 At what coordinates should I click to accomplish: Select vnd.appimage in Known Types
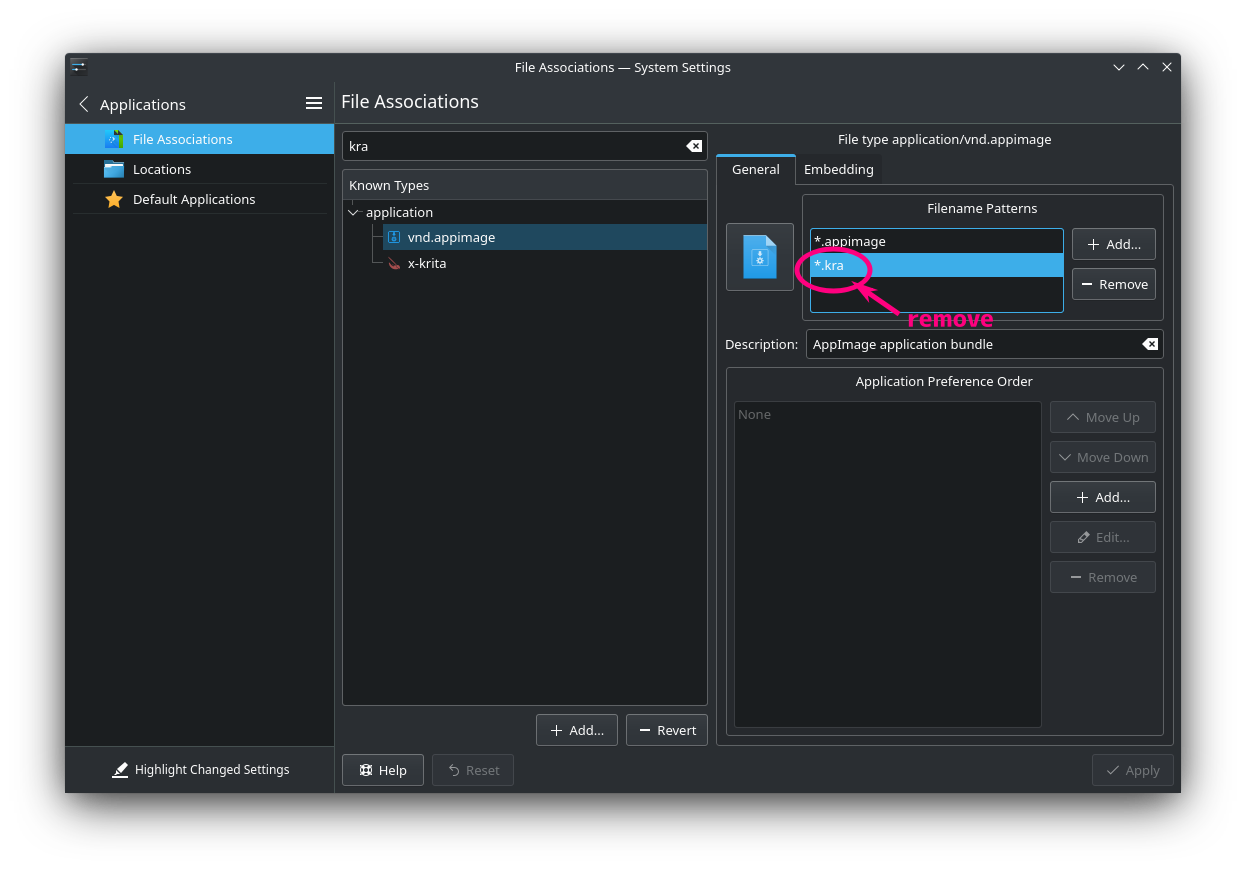click(x=451, y=237)
